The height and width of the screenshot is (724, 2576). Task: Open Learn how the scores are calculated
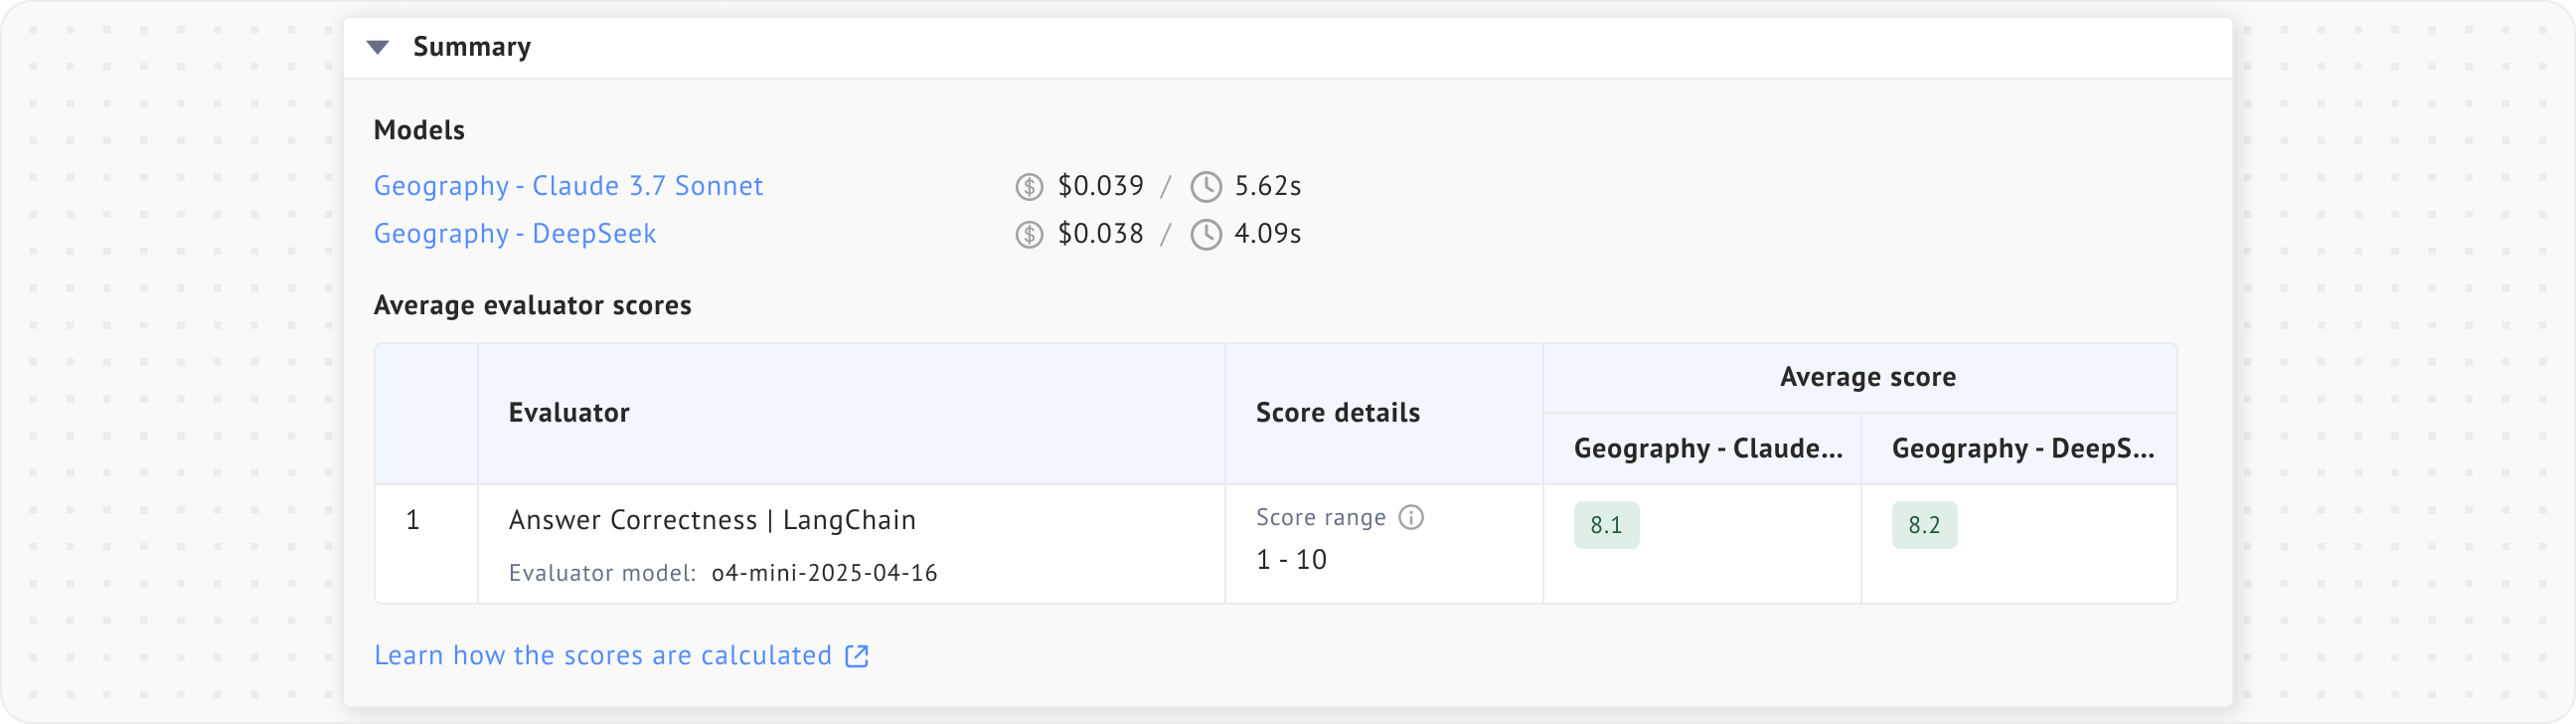click(x=602, y=656)
